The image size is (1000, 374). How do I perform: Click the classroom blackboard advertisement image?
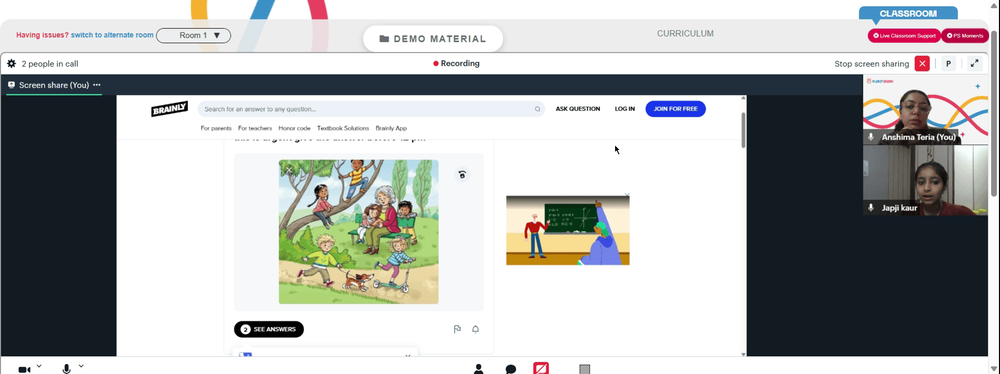tap(568, 230)
